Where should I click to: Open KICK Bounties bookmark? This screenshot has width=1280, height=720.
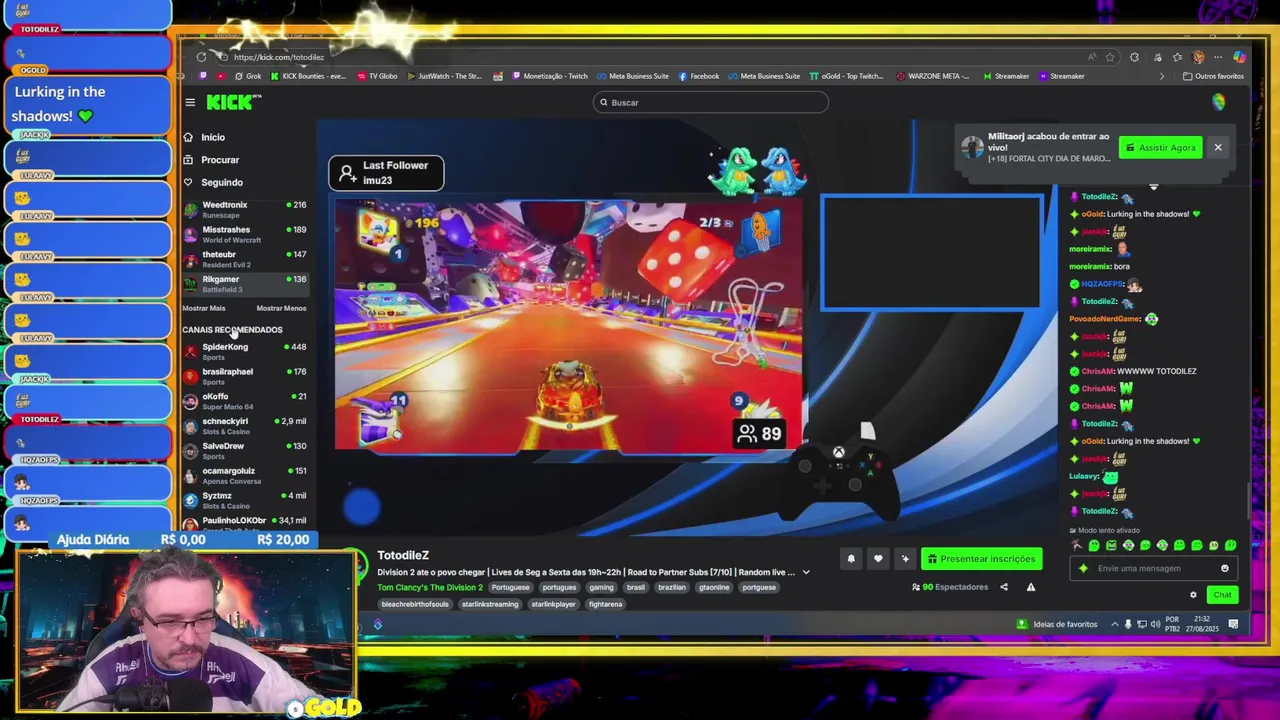309,76
